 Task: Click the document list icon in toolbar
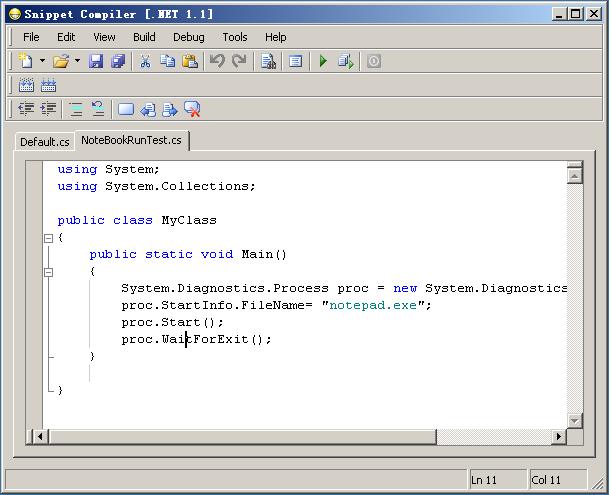[x=295, y=61]
